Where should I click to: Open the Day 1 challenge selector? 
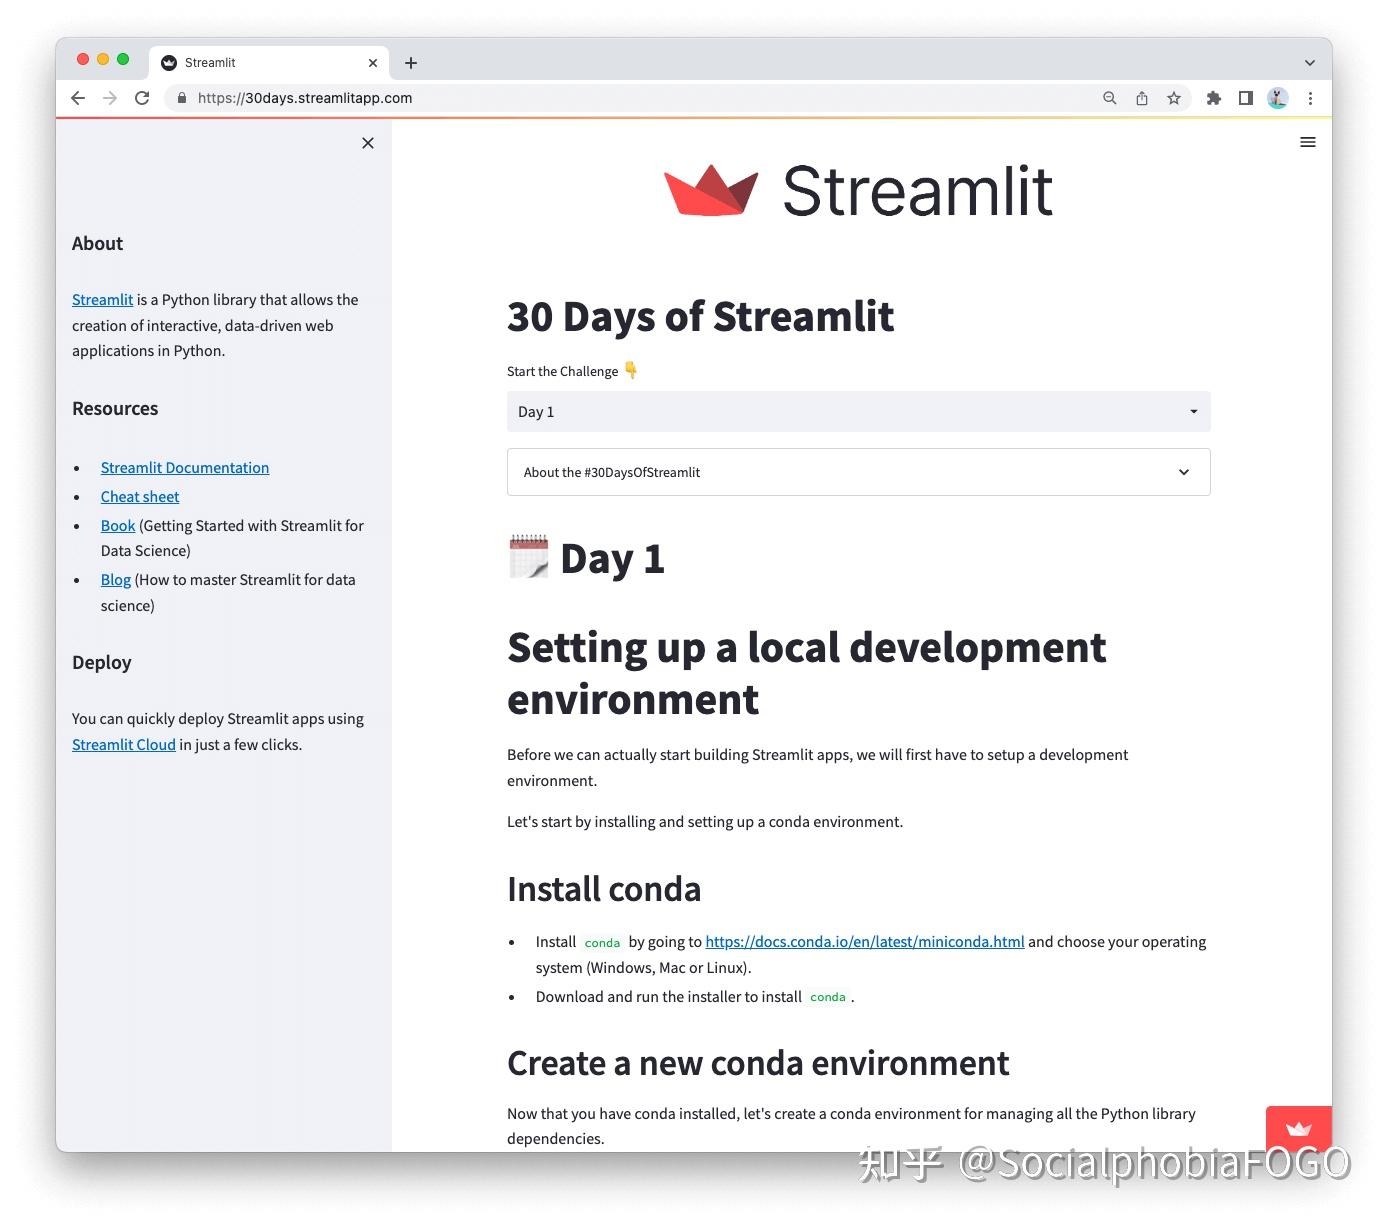click(857, 411)
